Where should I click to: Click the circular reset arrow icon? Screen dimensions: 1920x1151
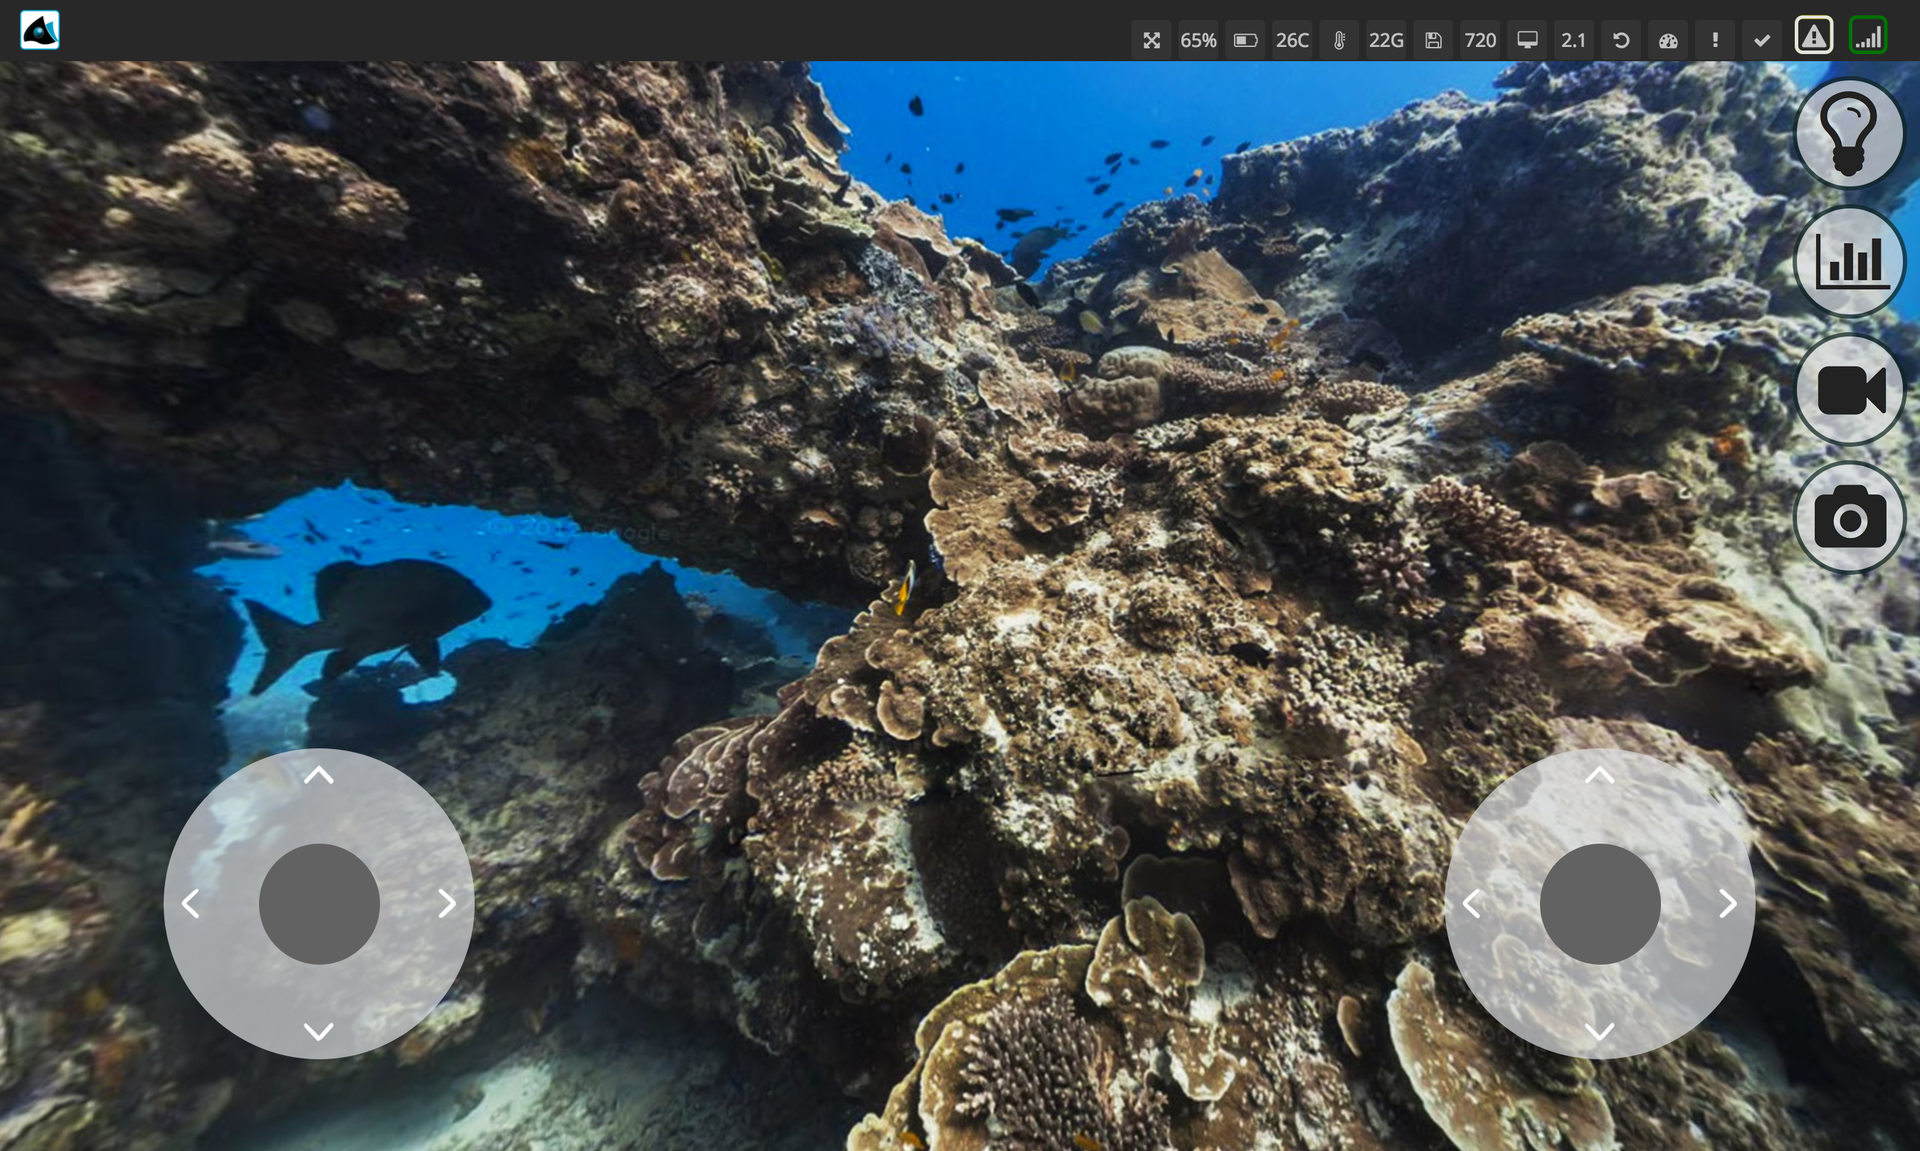point(1621,40)
